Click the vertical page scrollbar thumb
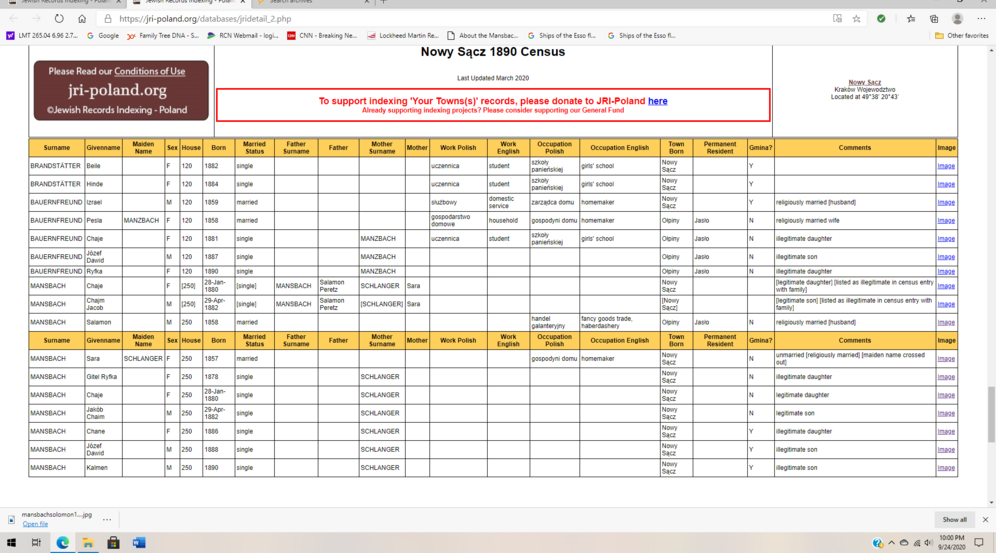Image resolution: width=996 pixels, height=553 pixels. (x=991, y=414)
